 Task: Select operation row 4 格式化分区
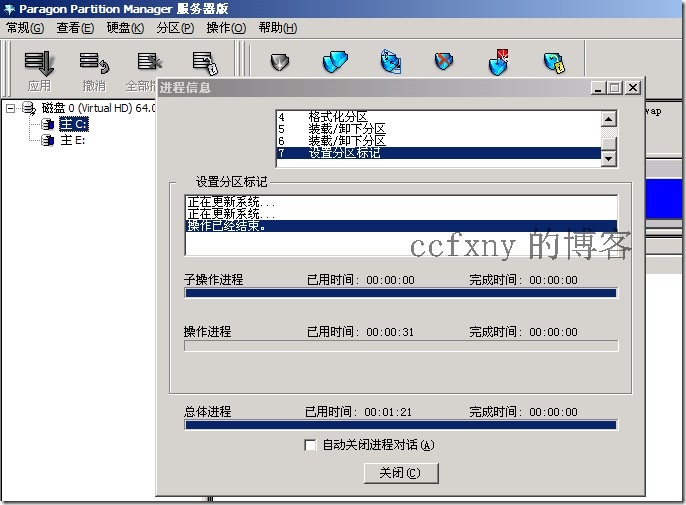[x=438, y=117]
